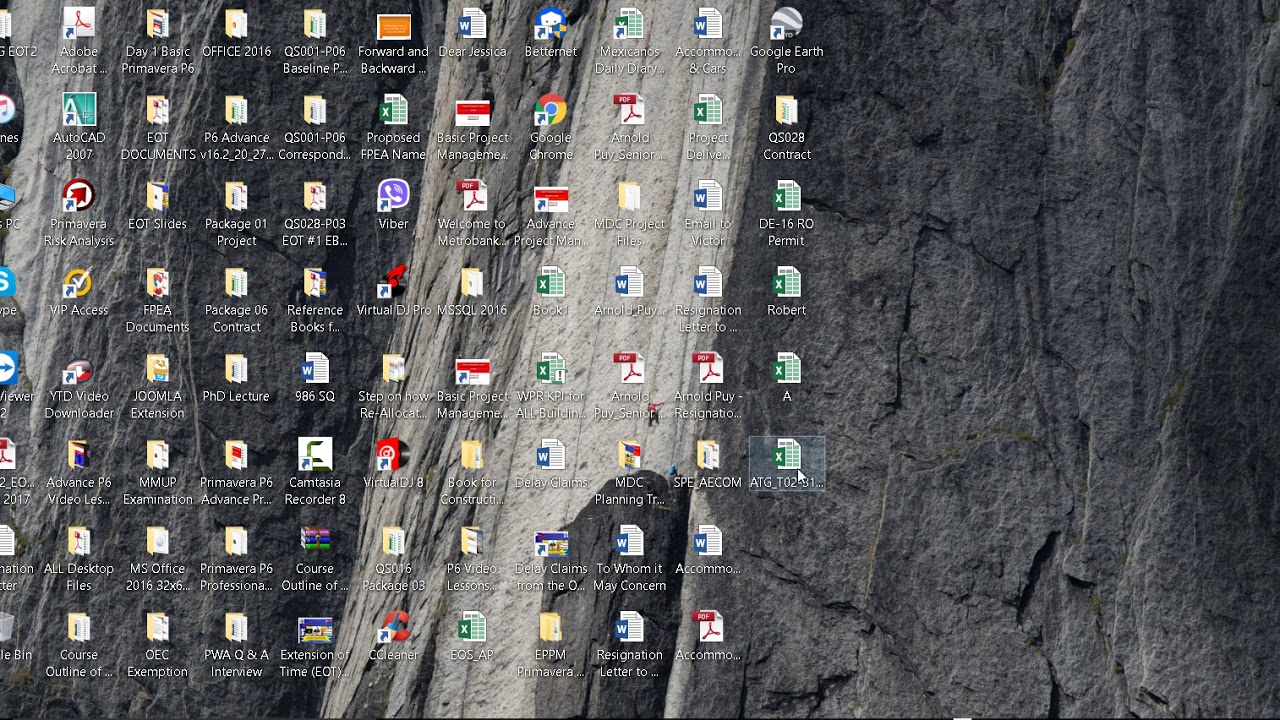The image size is (1280, 720).
Task: Select the EOT Slides folder
Action: coord(157,196)
